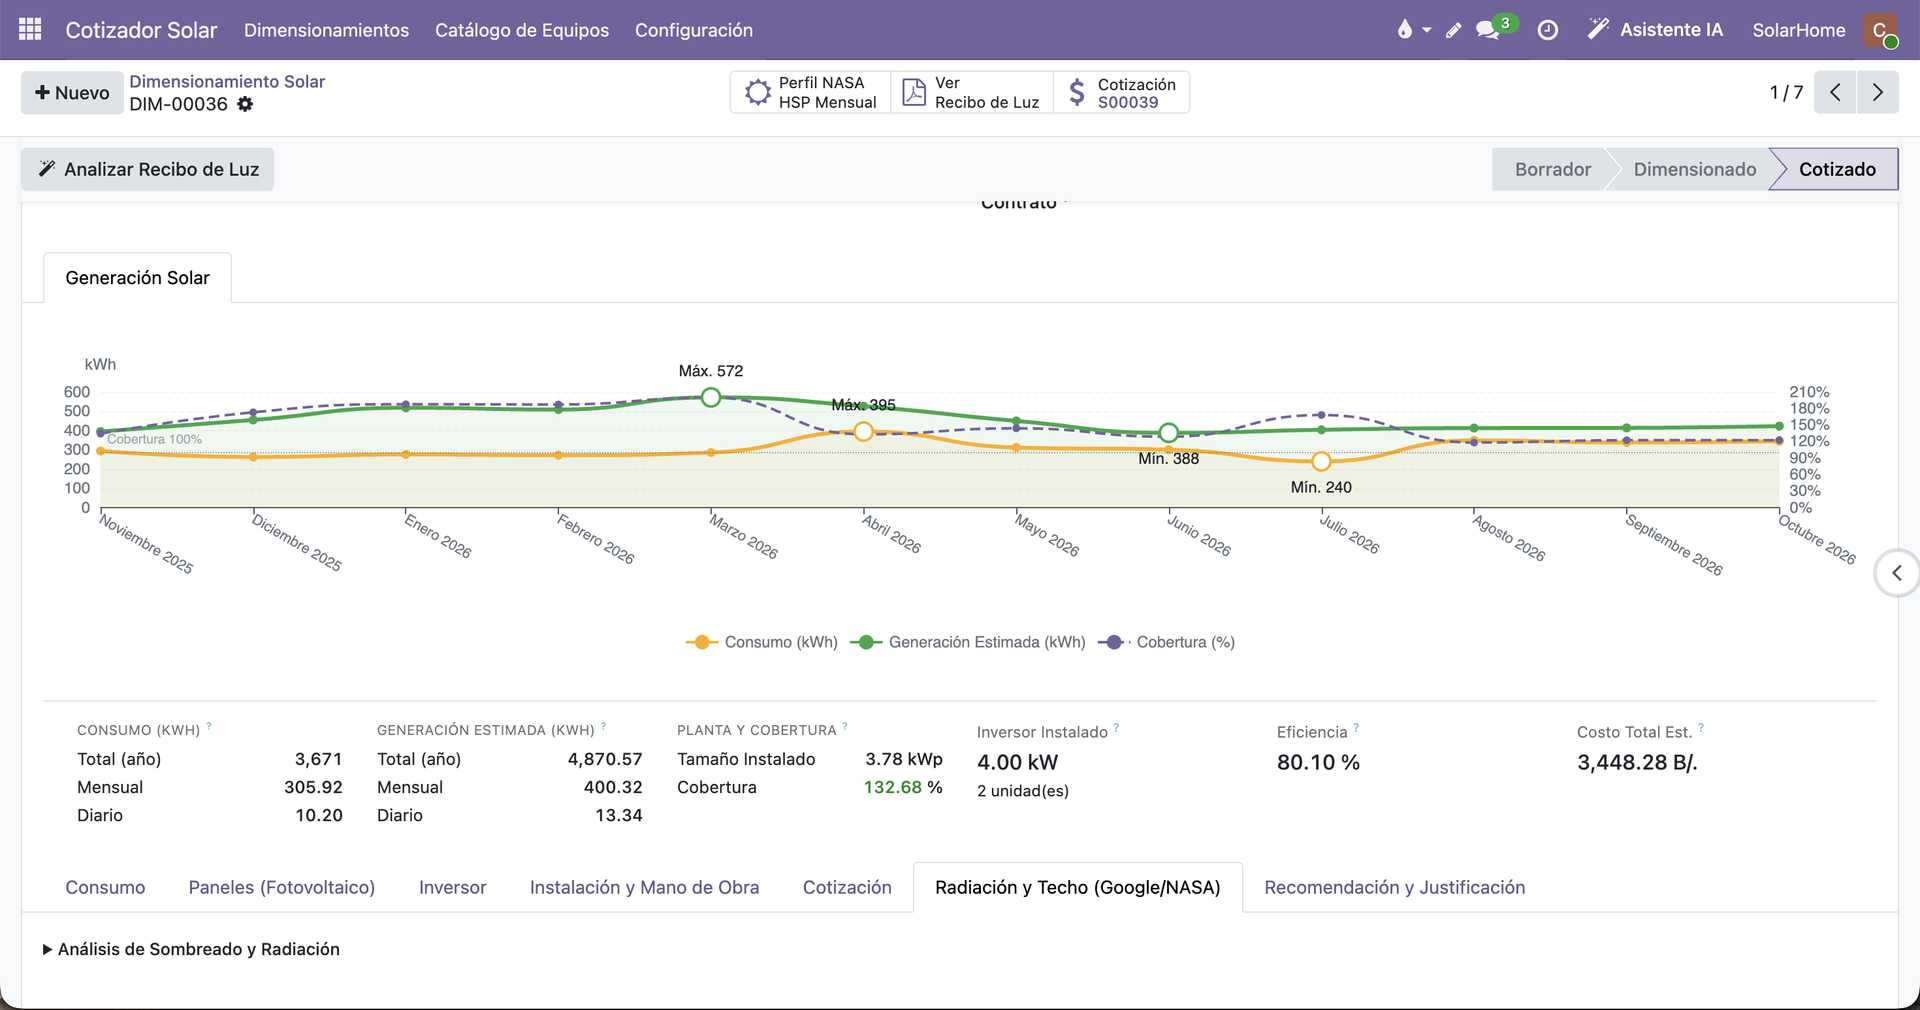1920x1010 pixels.
Task: Click the Nuevo button
Action: 72,92
